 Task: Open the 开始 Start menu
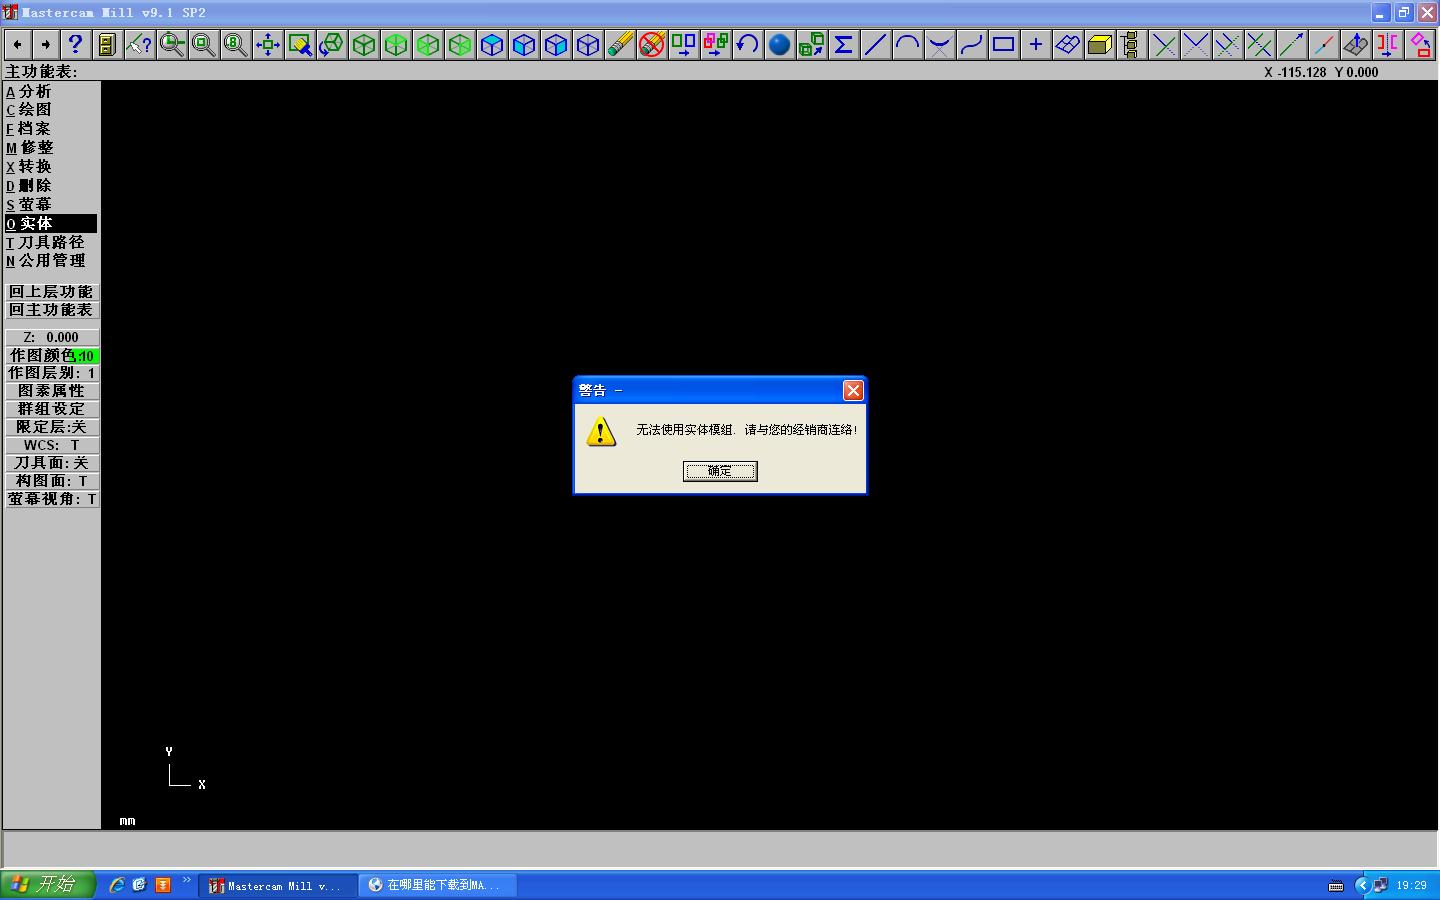coord(47,885)
